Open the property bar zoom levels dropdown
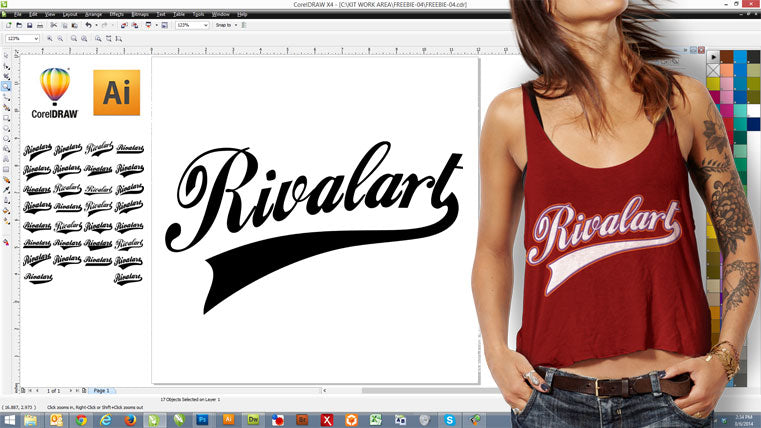Image resolution: width=761 pixels, height=428 pixels. pyautogui.click(x=36, y=39)
